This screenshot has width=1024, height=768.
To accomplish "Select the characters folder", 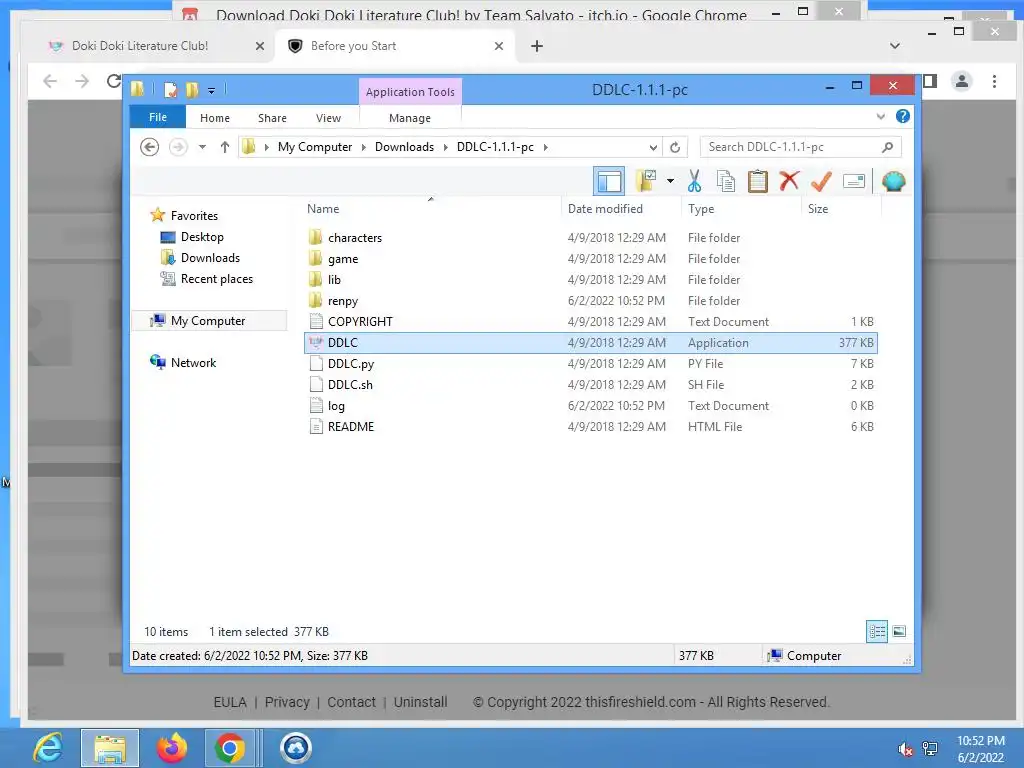I will (x=591, y=238).
